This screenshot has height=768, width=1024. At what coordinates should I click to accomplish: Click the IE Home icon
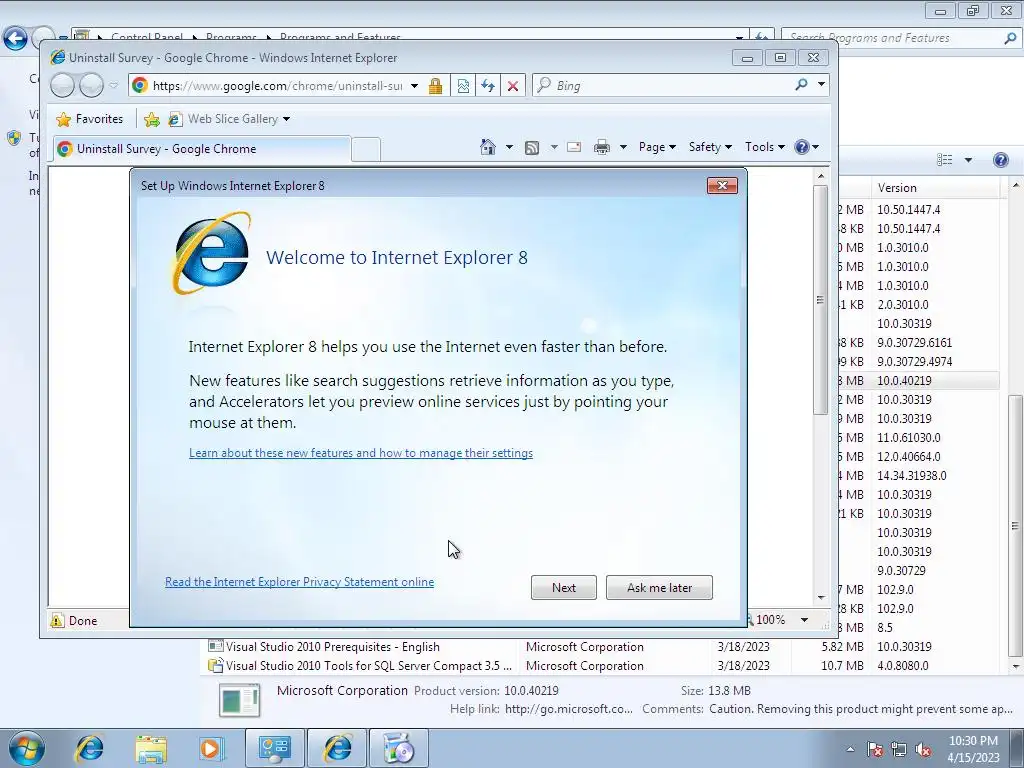tap(487, 147)
